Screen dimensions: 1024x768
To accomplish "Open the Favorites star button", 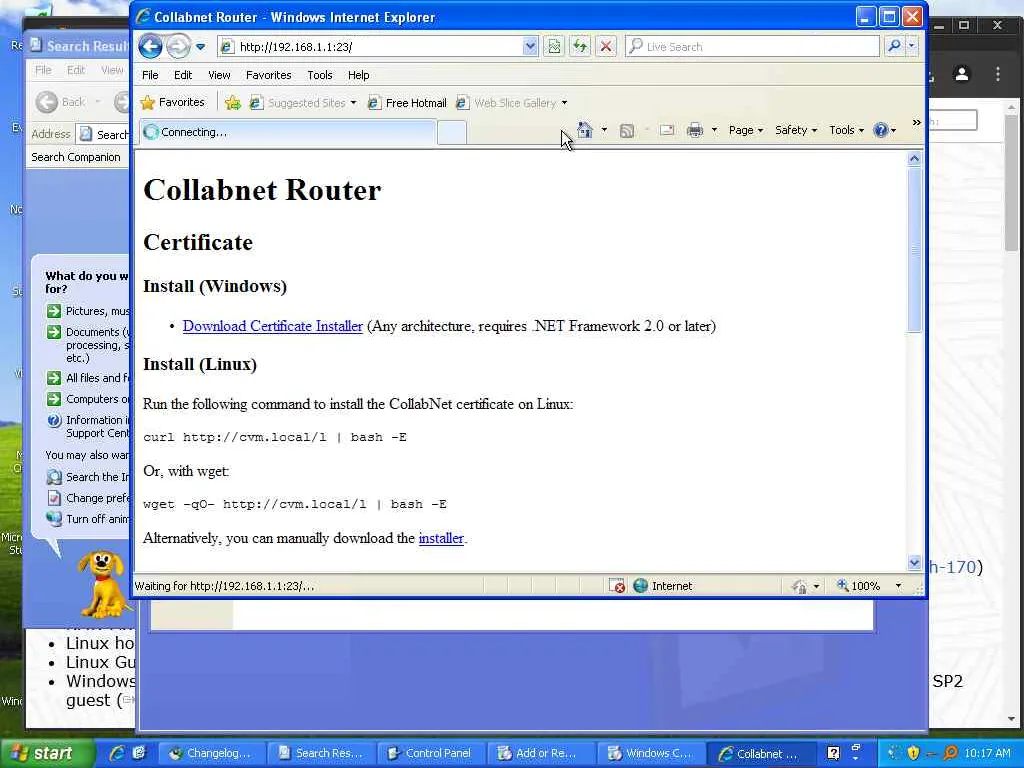I will (x=173, y=102).
